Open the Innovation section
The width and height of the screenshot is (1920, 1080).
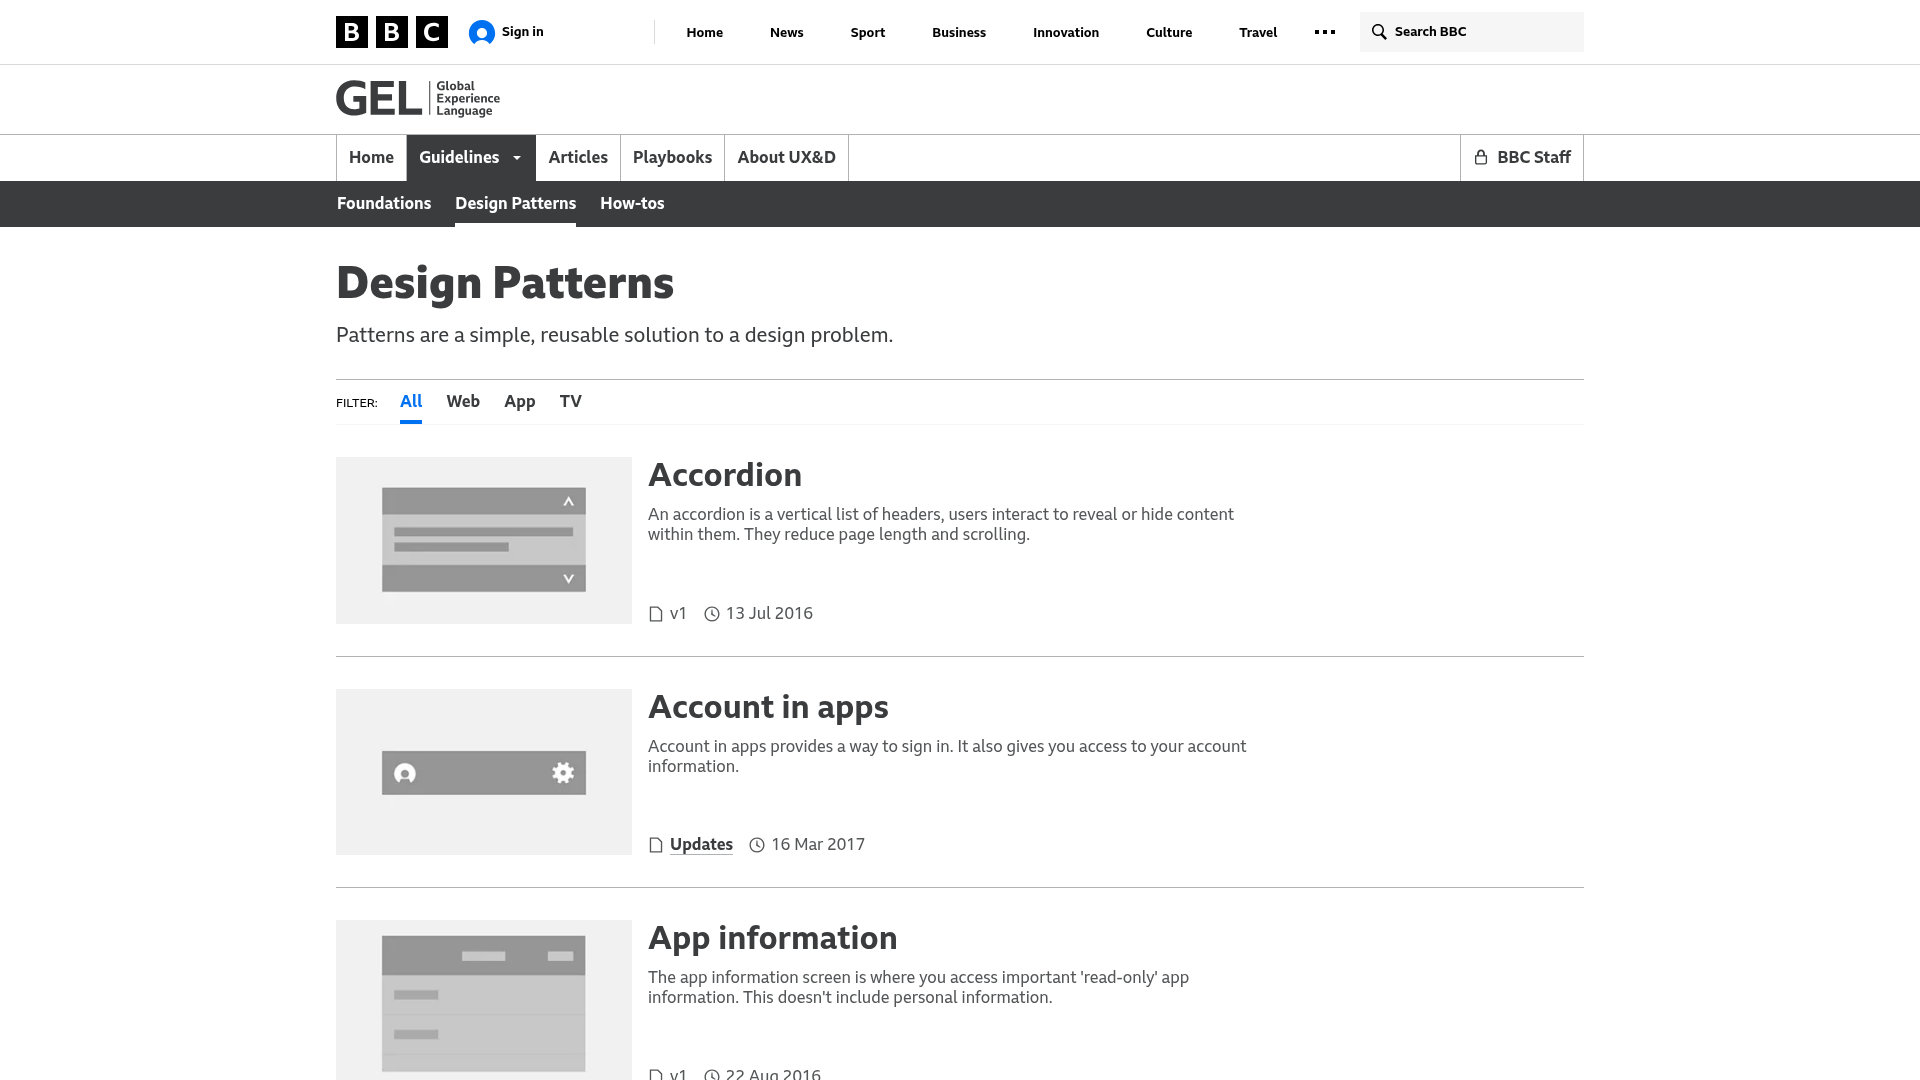coord(1066,32)
